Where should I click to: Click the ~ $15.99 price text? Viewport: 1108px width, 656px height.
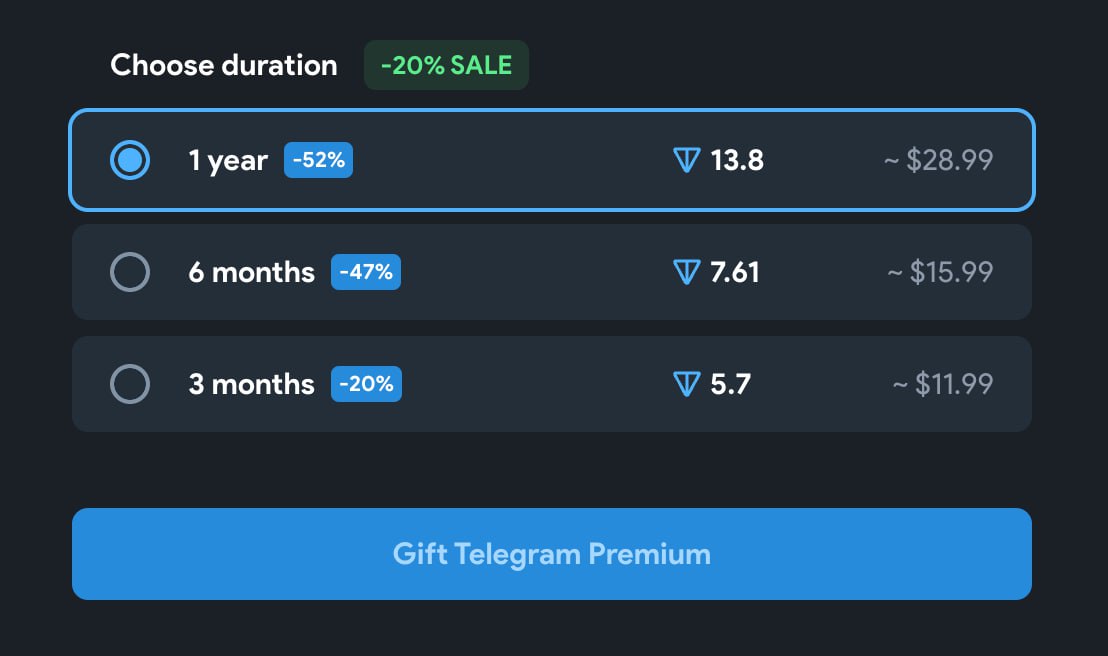pos(940,272)
